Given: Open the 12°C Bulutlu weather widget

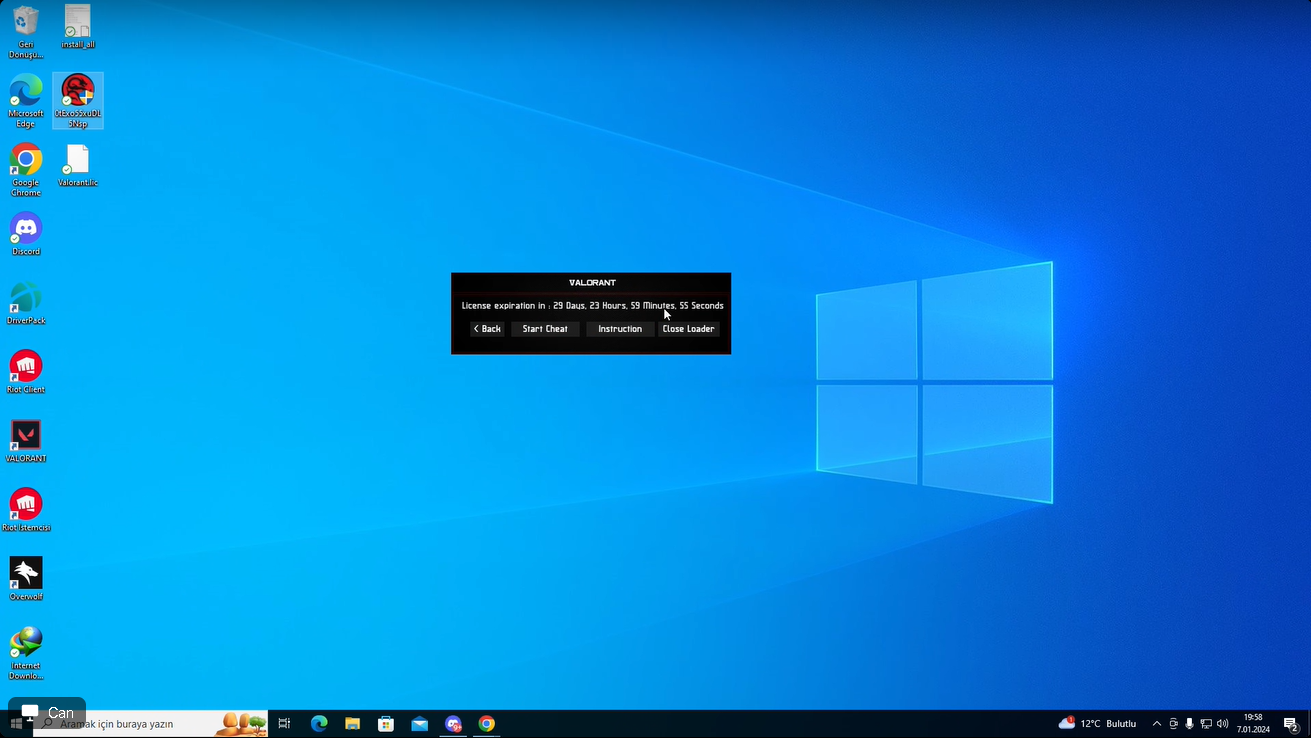Looking at the screenshot, I should pos(1098,723).
